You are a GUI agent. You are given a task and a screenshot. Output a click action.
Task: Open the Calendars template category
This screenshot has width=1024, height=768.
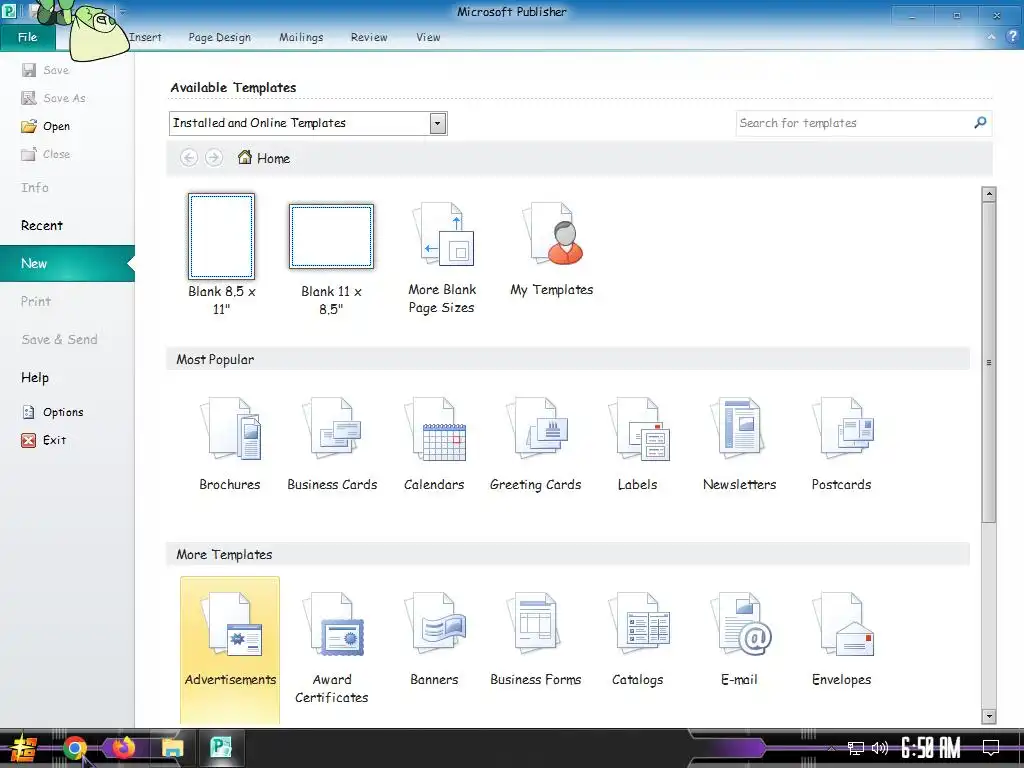pos(434,444)
